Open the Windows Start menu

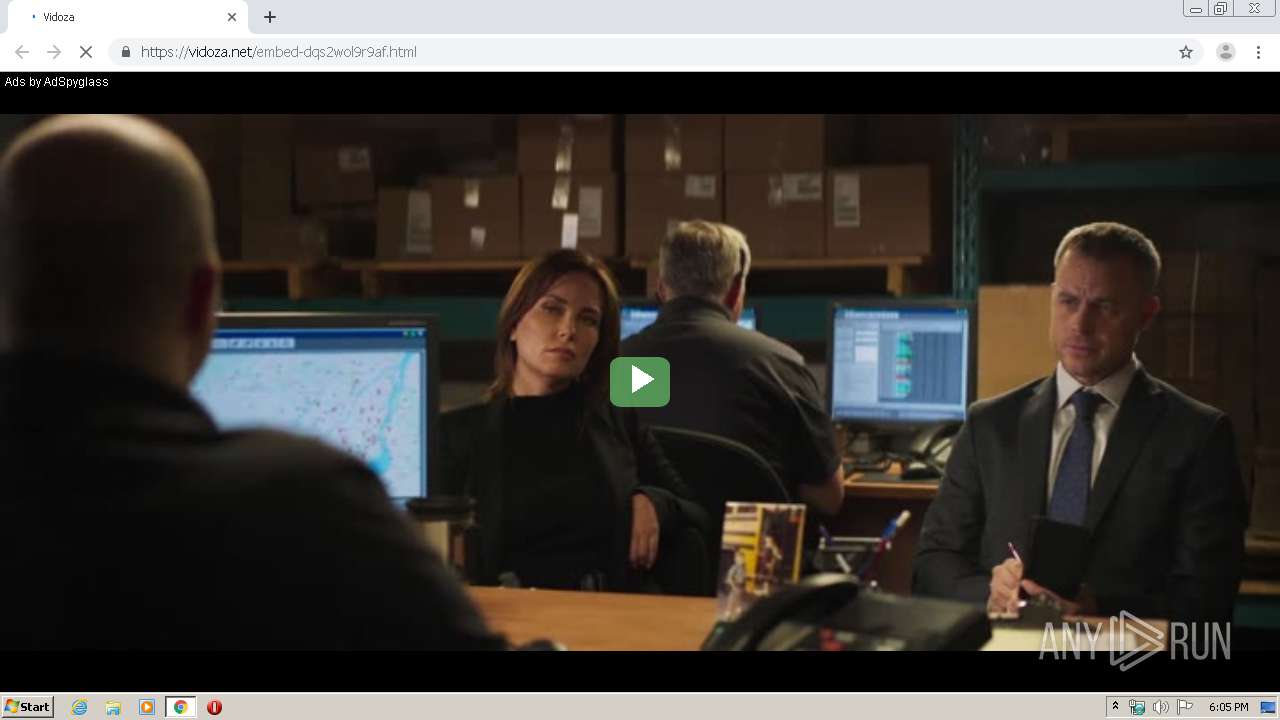click(27, 707)
